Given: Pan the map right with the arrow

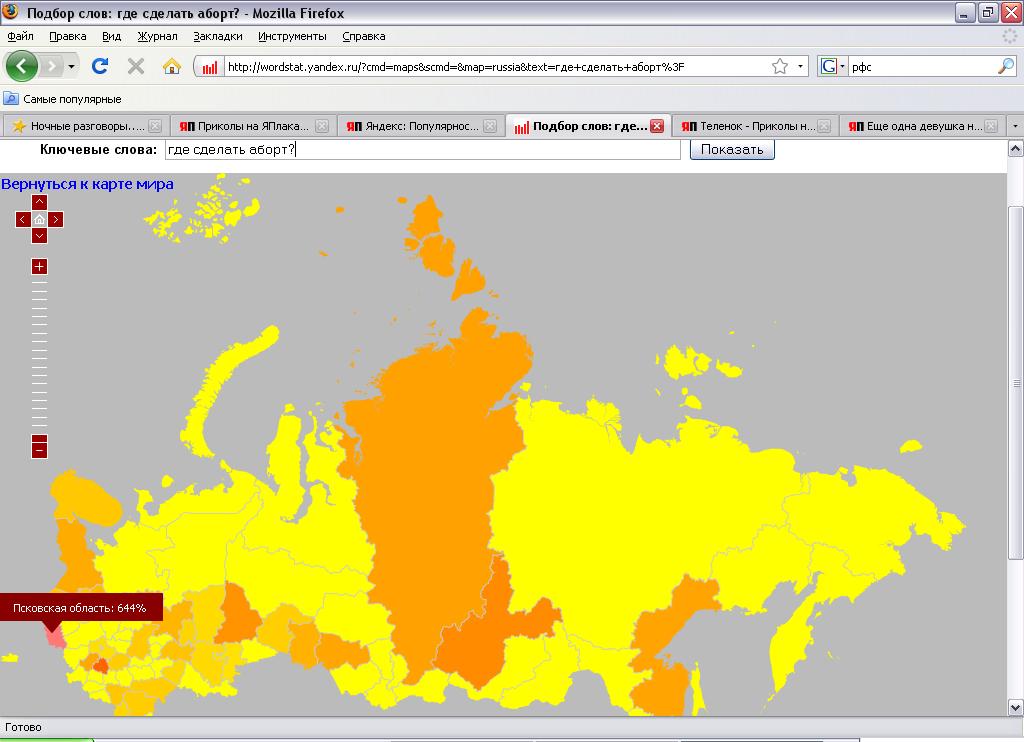Looking at the screenshot, I should pyautogui.click(x=56, y=219).
